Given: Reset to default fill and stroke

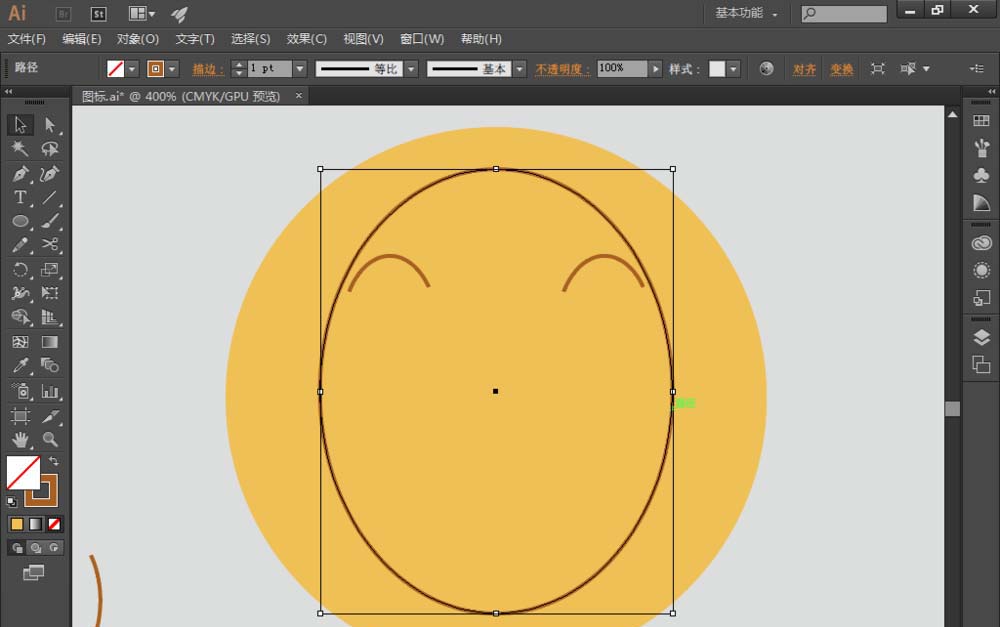Looking at the screenshot, I should tap(11, 501).
